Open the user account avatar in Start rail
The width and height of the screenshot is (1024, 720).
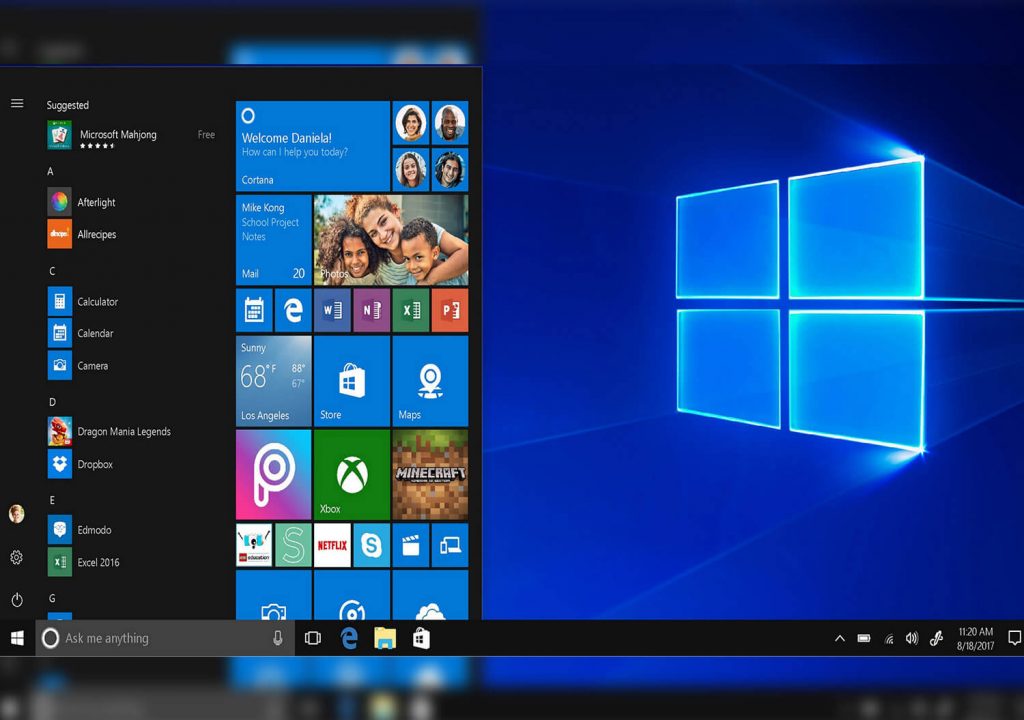coord(16,514)
